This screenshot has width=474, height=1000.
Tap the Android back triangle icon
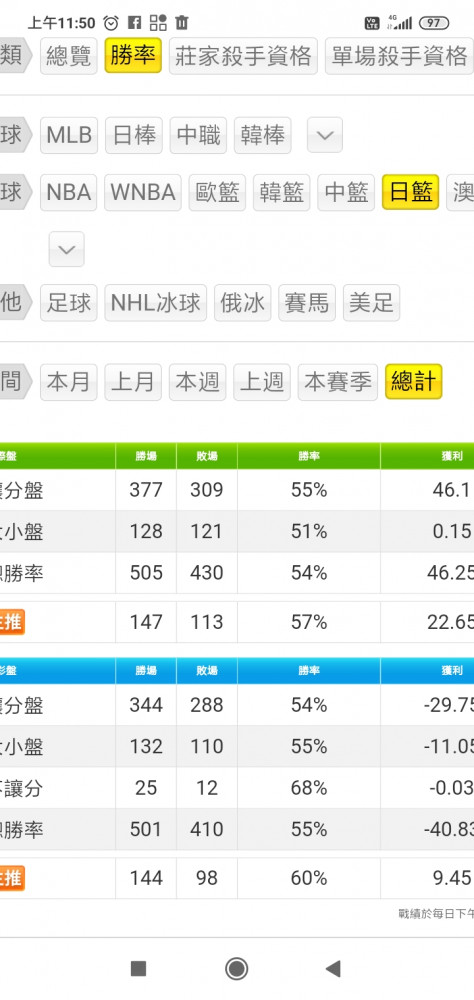tap(333, 969)
